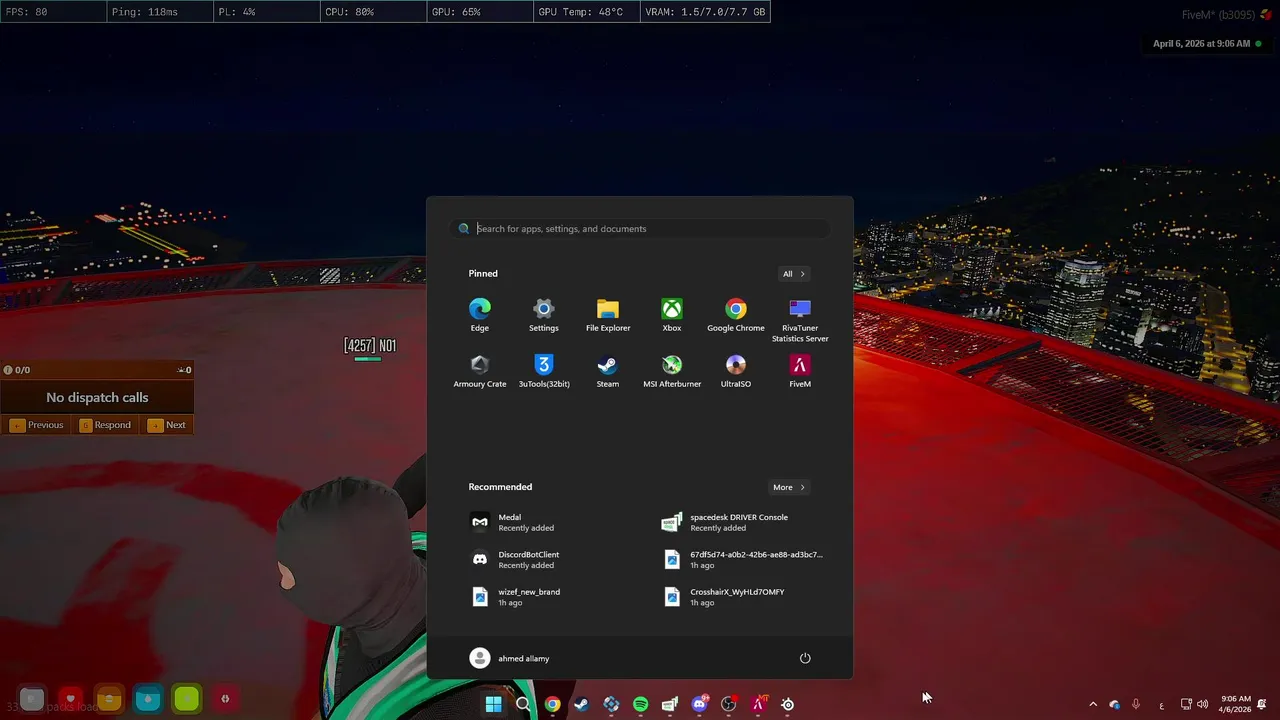Expand All apps list
The image size is (1280, 720).
pyautogui.click(x=794, y=274)
